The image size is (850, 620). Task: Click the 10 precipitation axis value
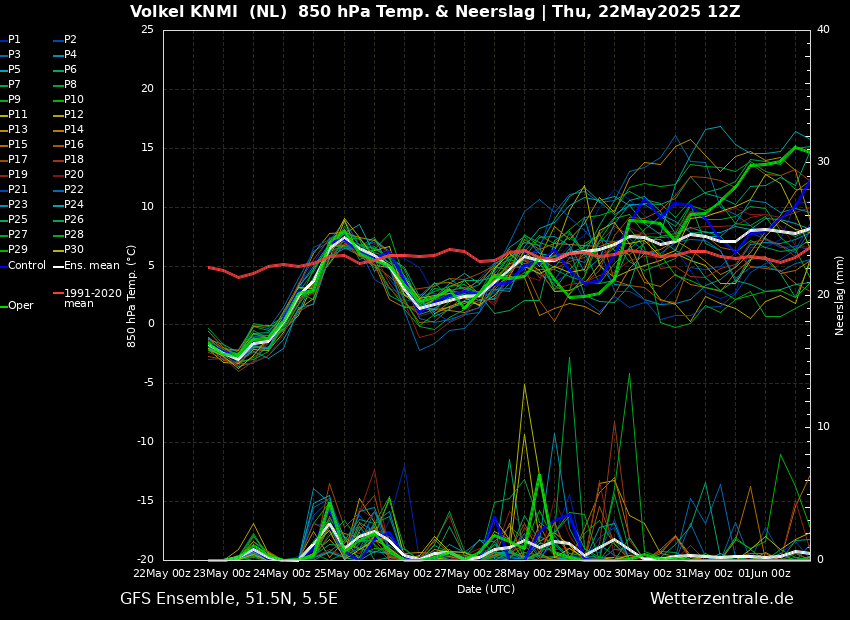click(x=823, y=427)
